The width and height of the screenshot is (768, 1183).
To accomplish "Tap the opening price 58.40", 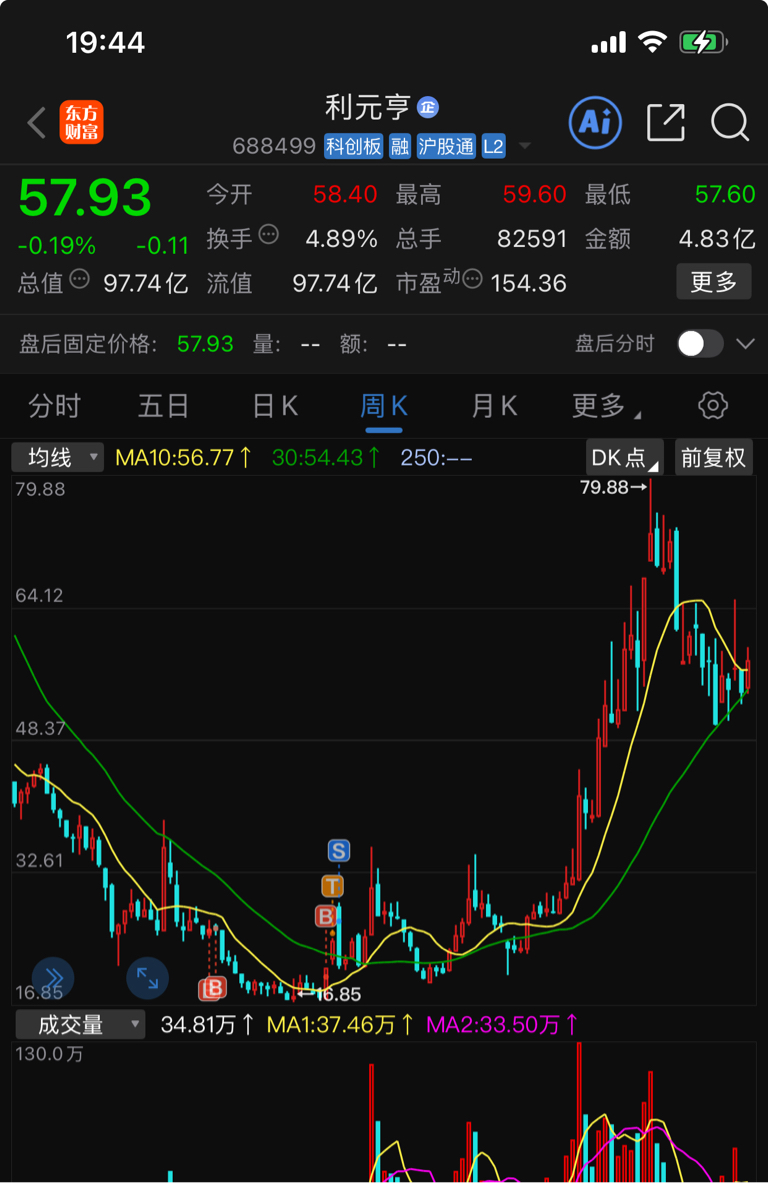I will [345, 194].
